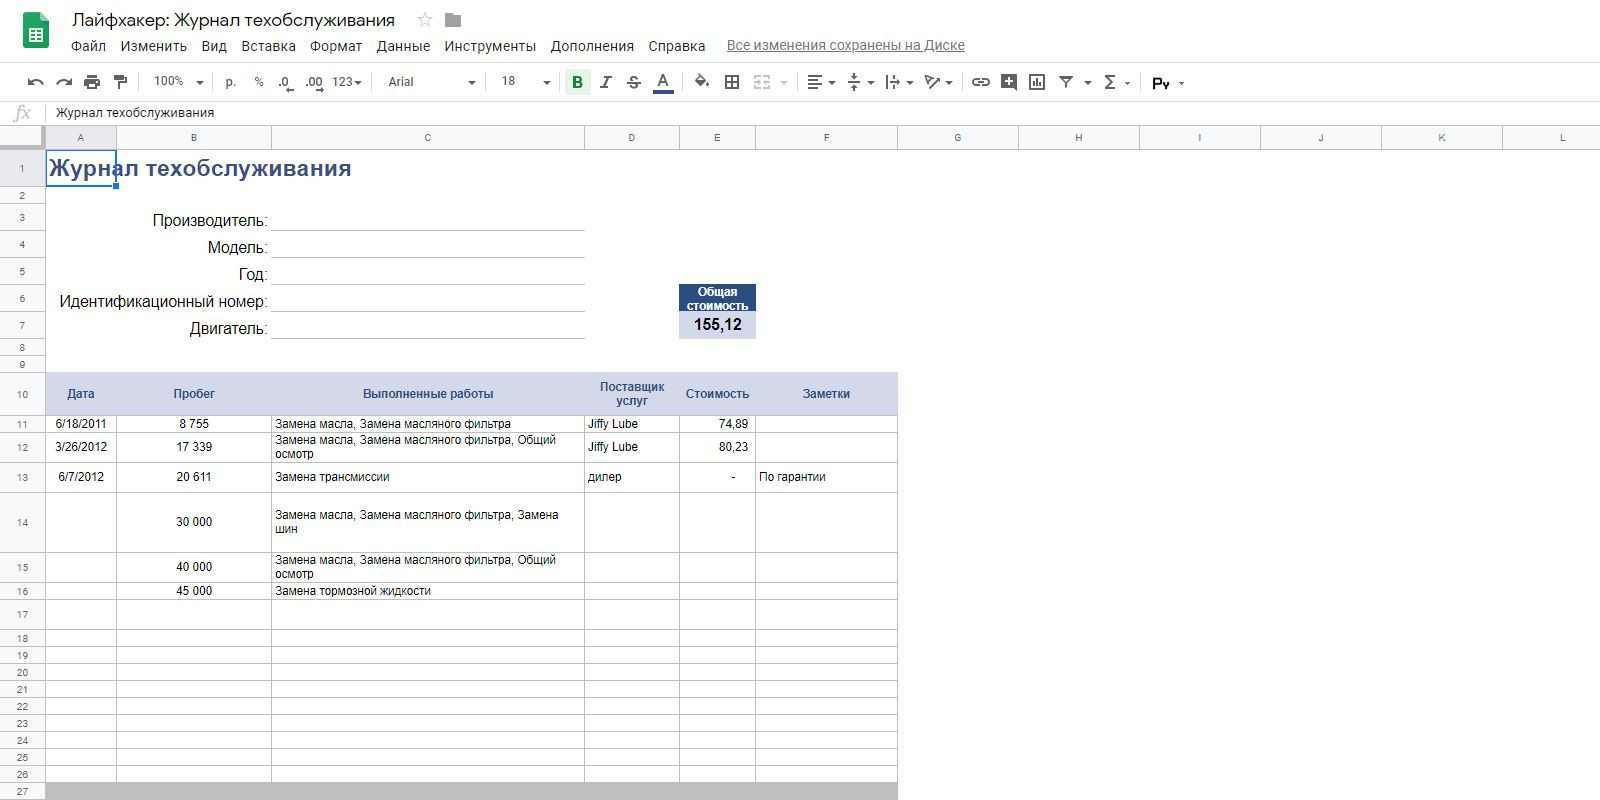Open the Данные menu
Image resolution: width=1600 pixels, height=800 pixels.
pos(403,46)
